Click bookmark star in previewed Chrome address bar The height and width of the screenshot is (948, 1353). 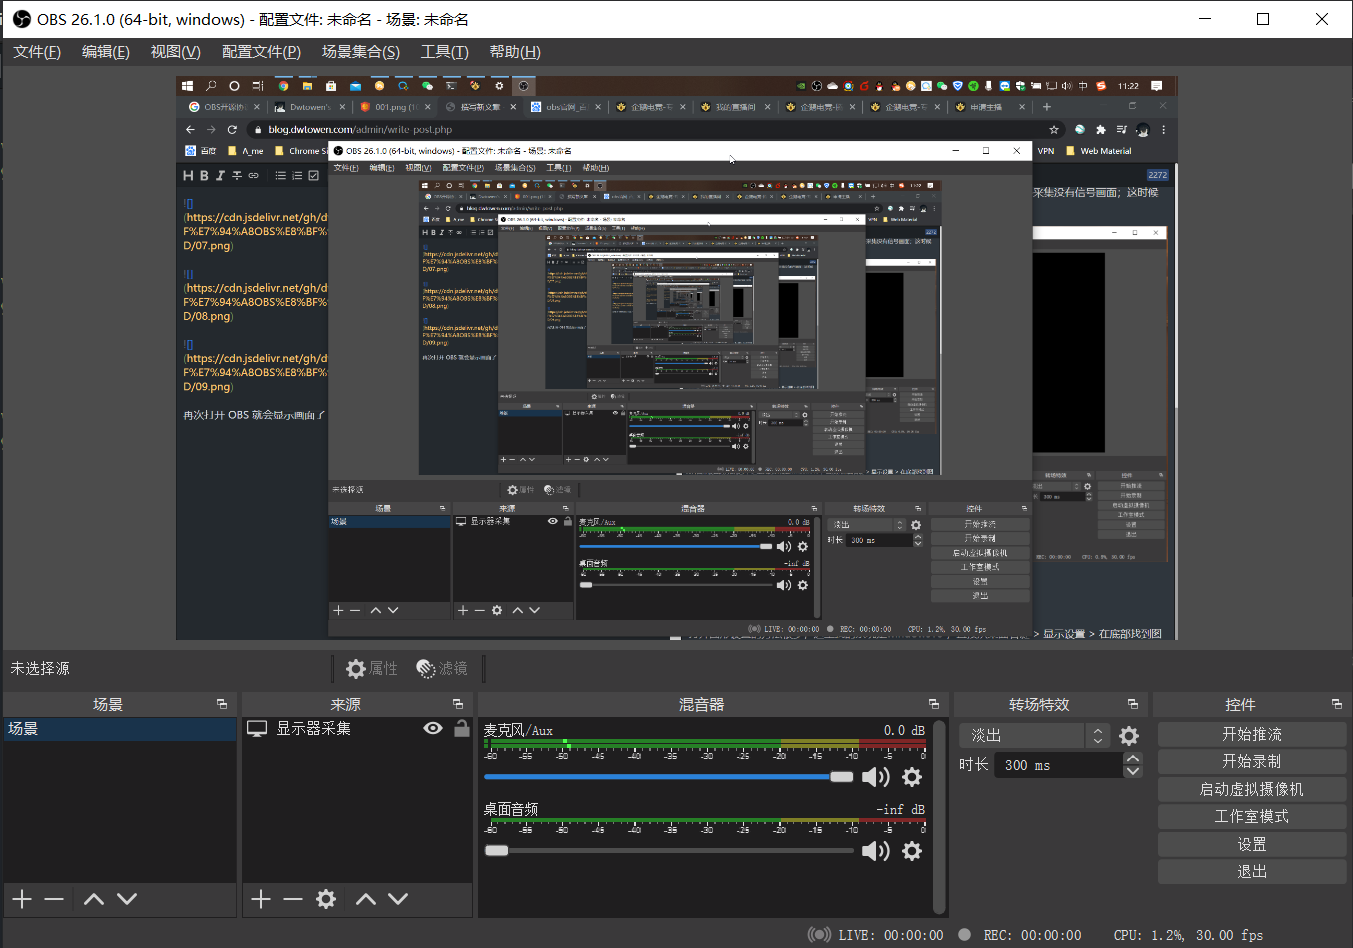pyautogui.click(x=1054, y=129)
